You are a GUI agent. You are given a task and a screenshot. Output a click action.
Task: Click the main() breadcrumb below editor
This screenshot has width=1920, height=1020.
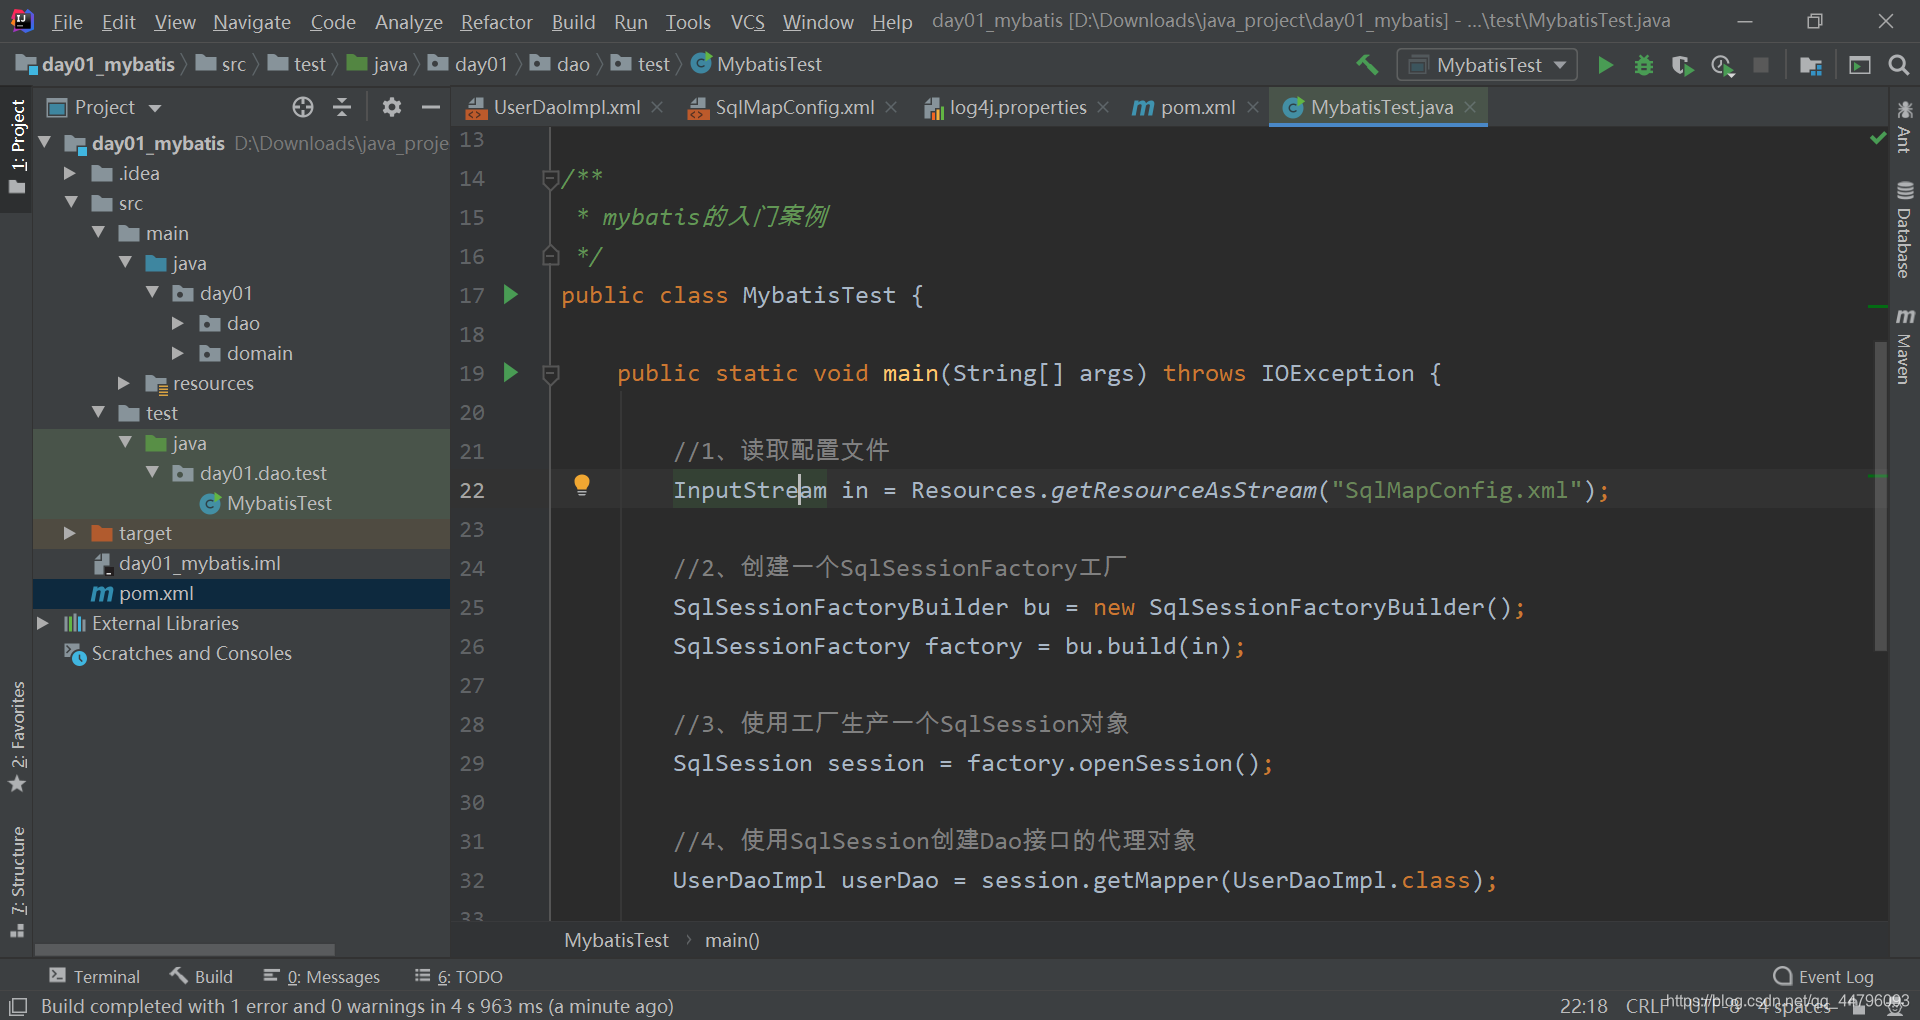pos(732,940)
